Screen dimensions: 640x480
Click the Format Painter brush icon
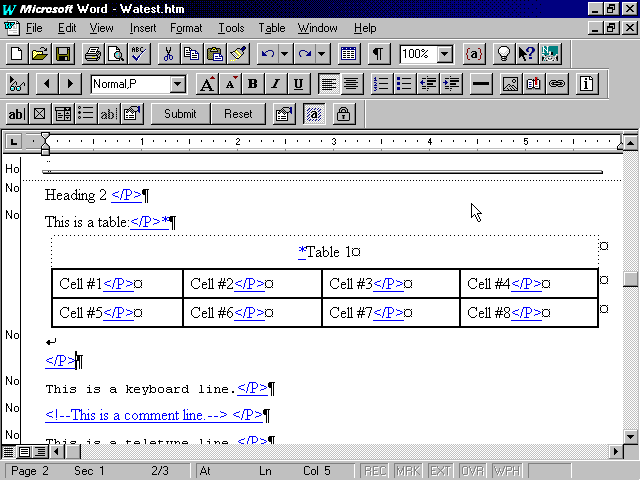237,54
